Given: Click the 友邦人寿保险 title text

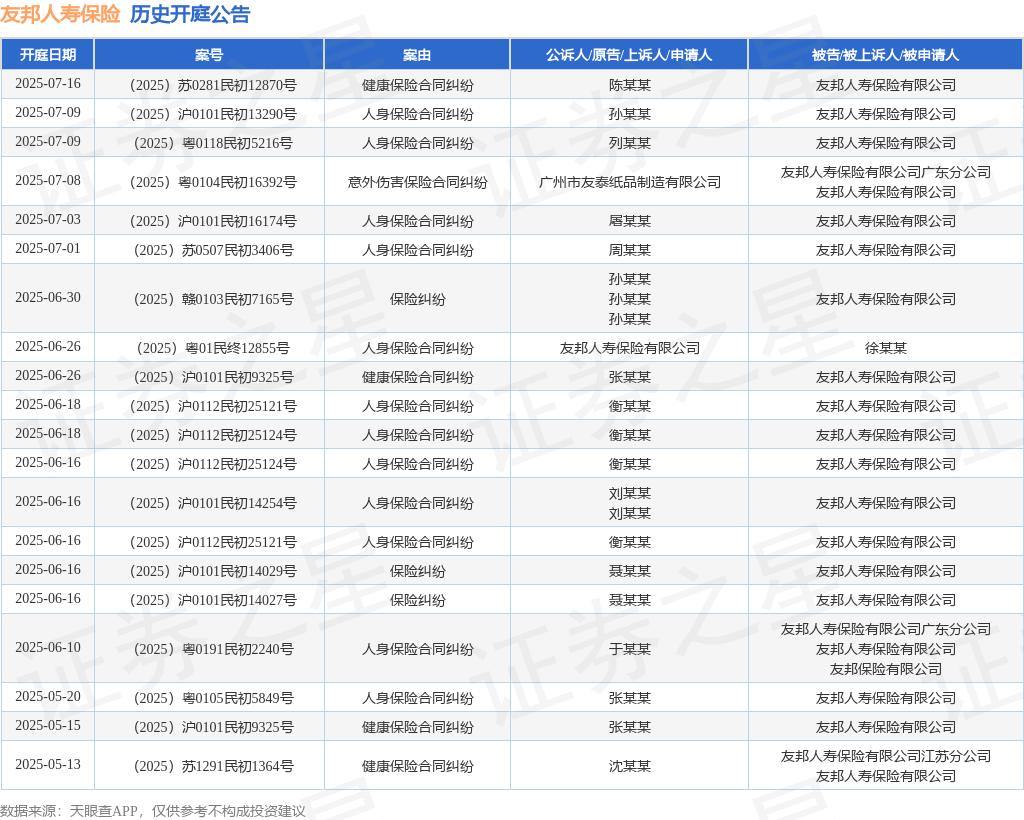Looking at the screenshot, I should click(60, 14).
